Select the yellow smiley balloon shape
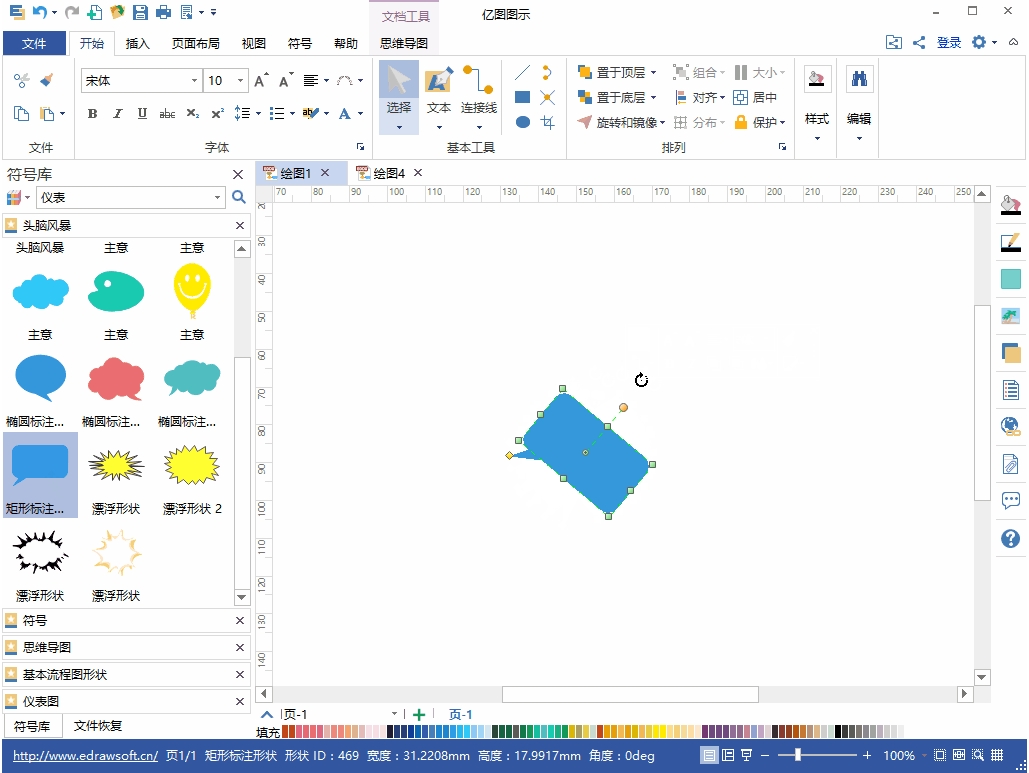The image size is (1029, 773). pyautogui.click(x=192, y=290)
